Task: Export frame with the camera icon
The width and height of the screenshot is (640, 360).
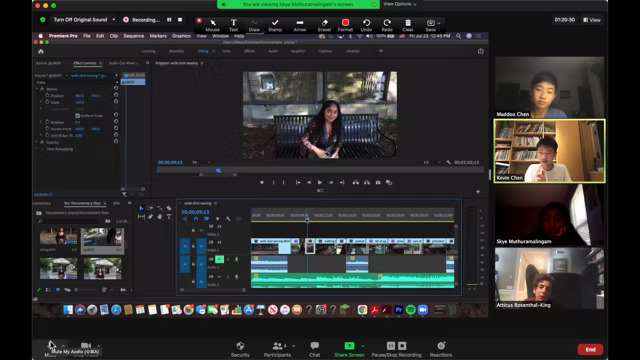Action: (378, 182)
